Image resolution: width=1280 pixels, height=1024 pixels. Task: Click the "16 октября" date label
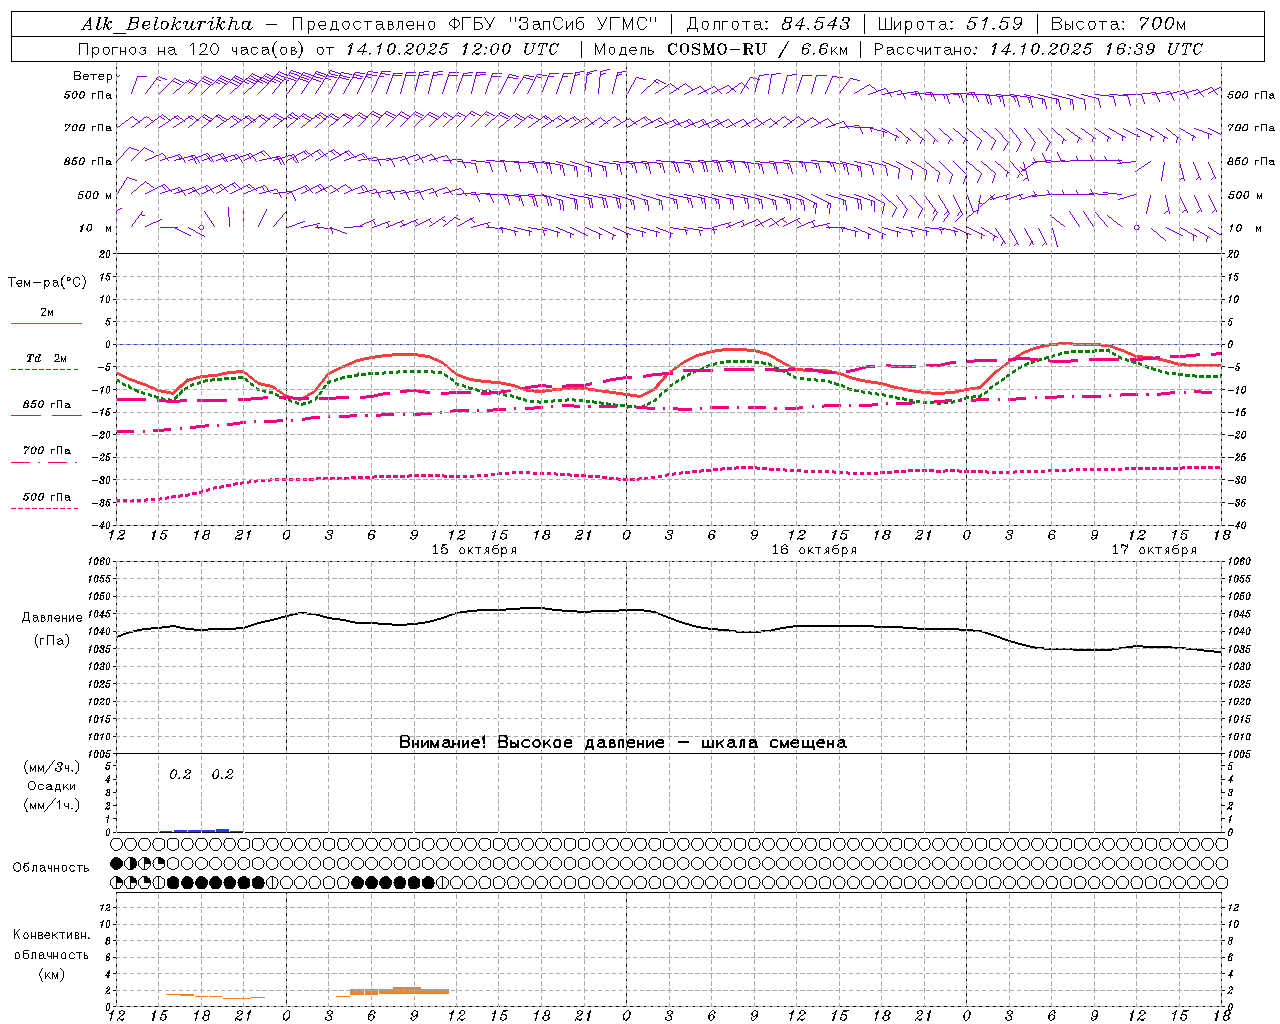[x=814, y=550]
